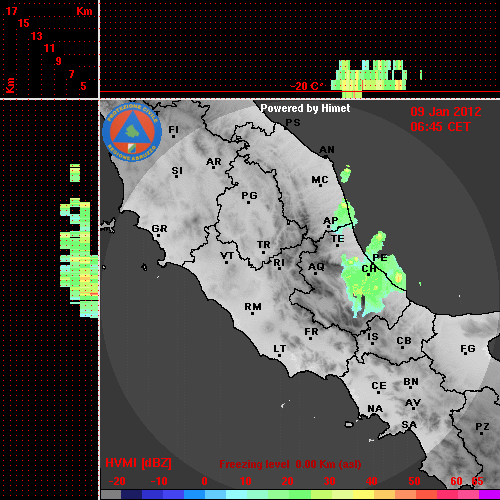This screenshot has width=500, height=500.
Task: Click the 09 Jan 2012 date label
Action: click(x=446, y=112)
